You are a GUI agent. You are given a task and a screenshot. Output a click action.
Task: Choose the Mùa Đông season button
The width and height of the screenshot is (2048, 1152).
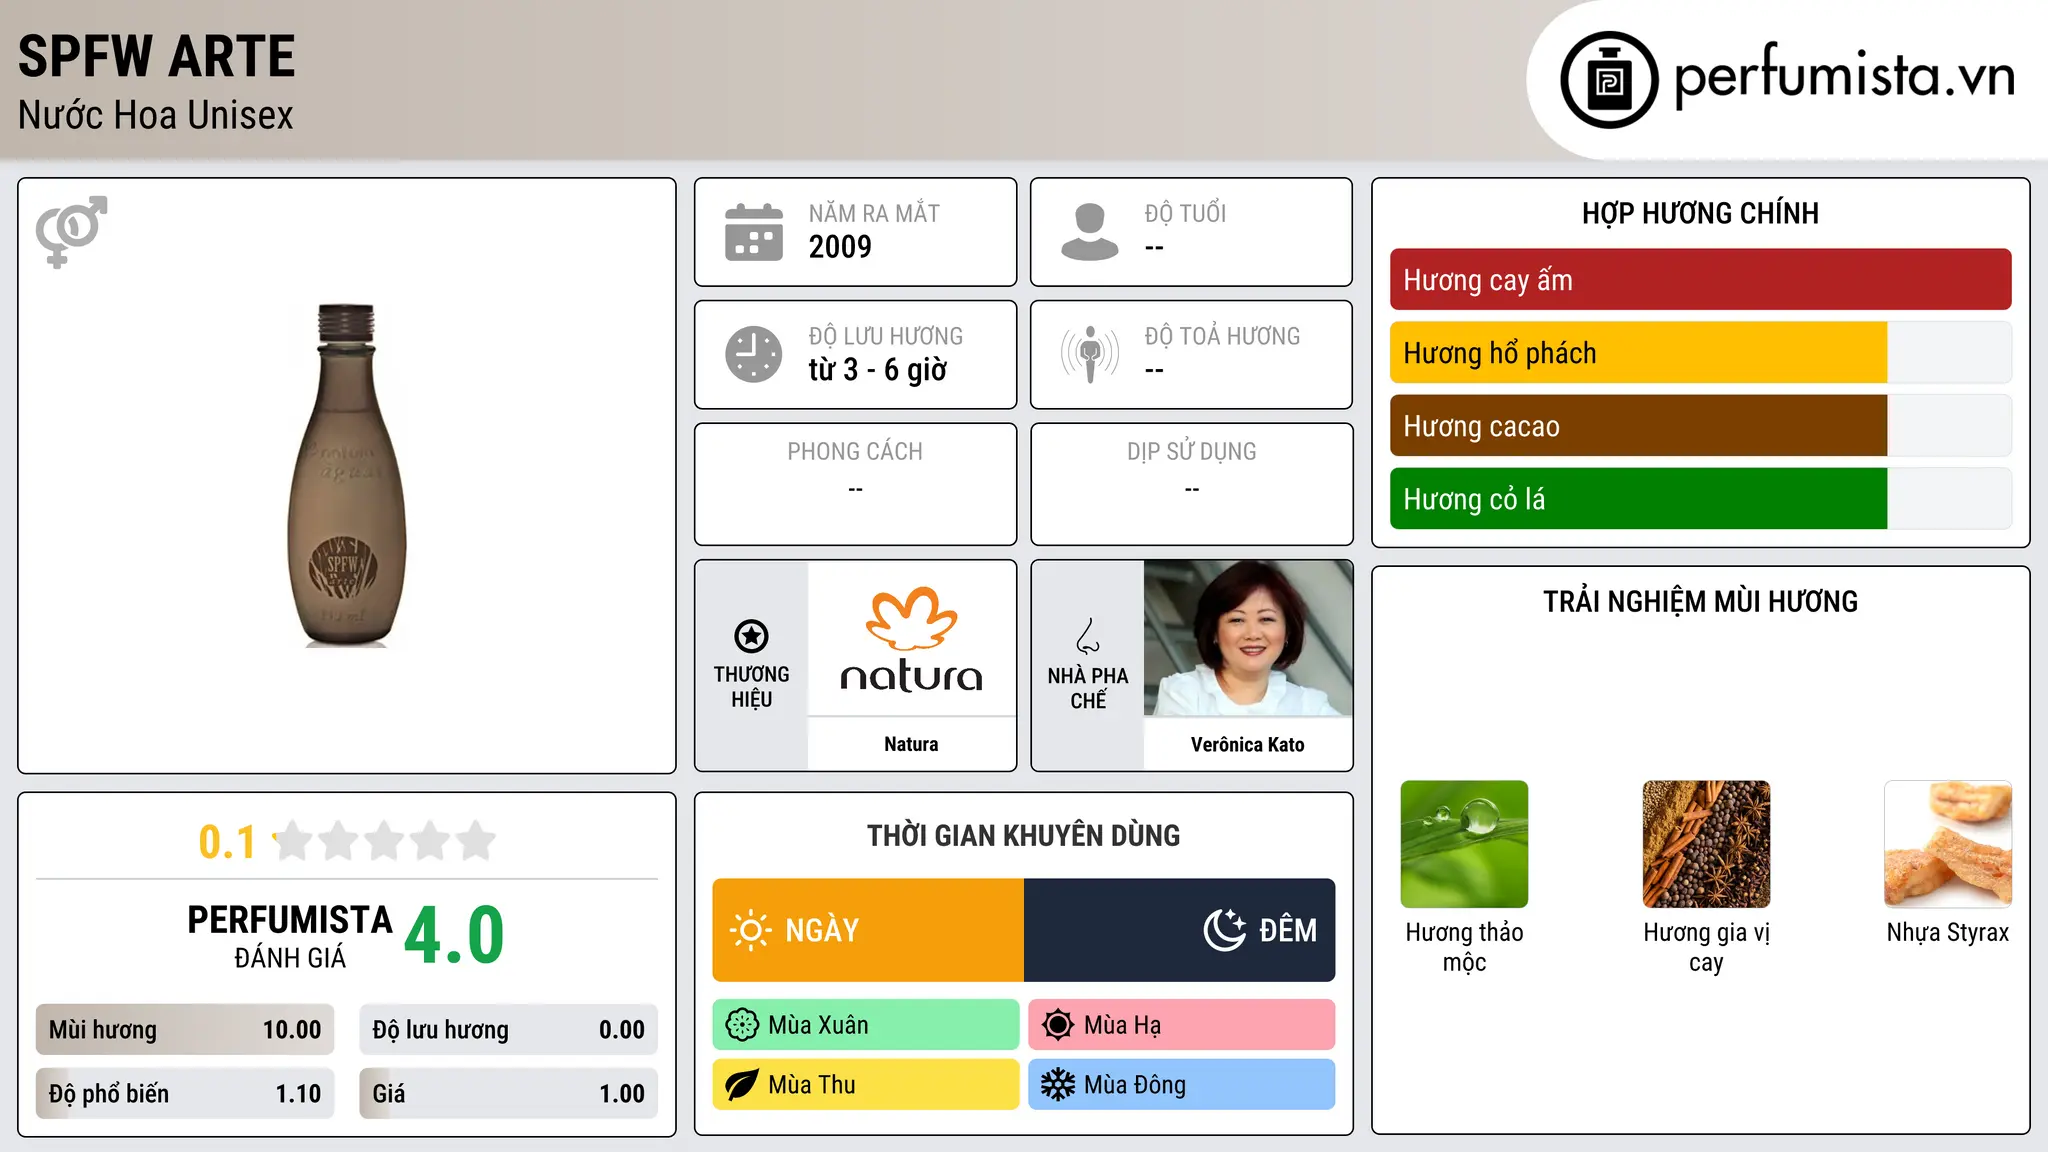[1182, 1085]
